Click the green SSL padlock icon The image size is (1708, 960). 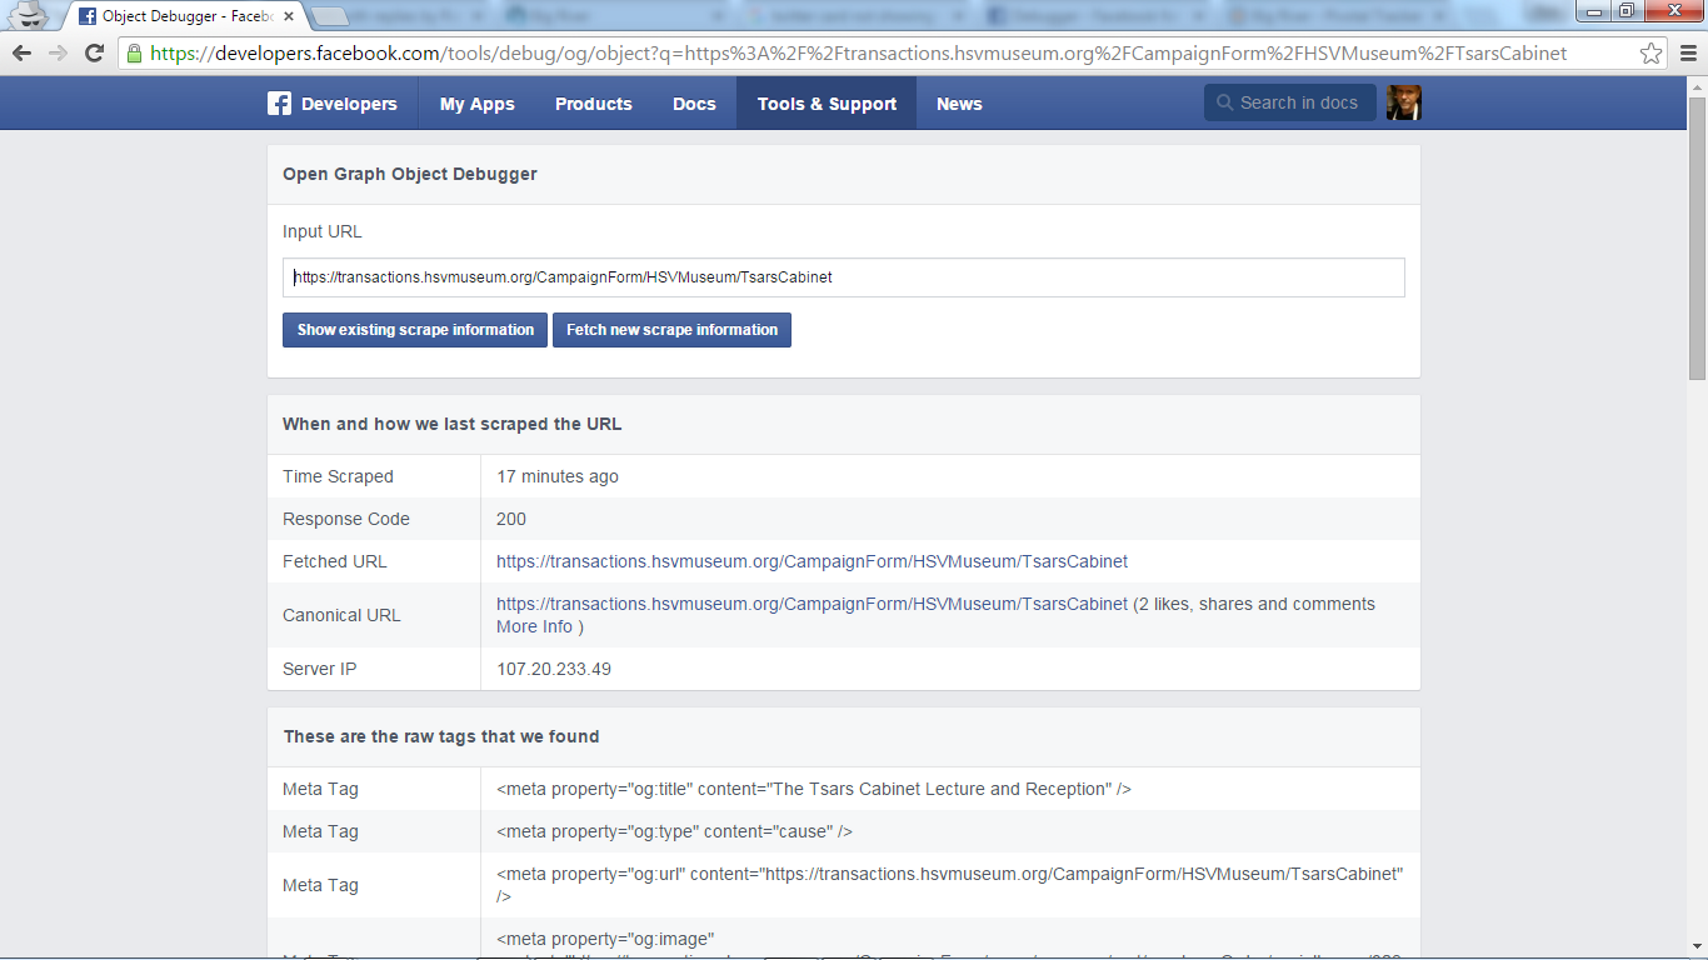pyautogui.click(x=134, y=54)
